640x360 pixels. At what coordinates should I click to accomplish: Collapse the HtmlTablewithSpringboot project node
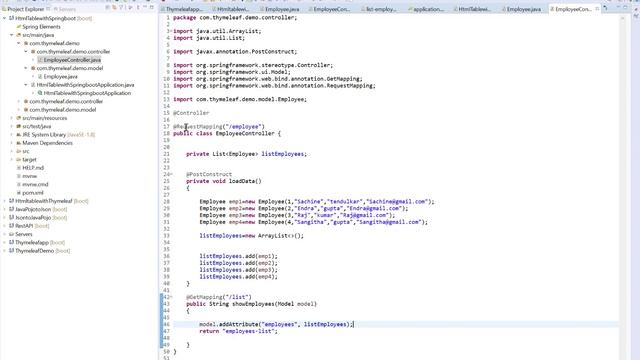coord(4,18)
